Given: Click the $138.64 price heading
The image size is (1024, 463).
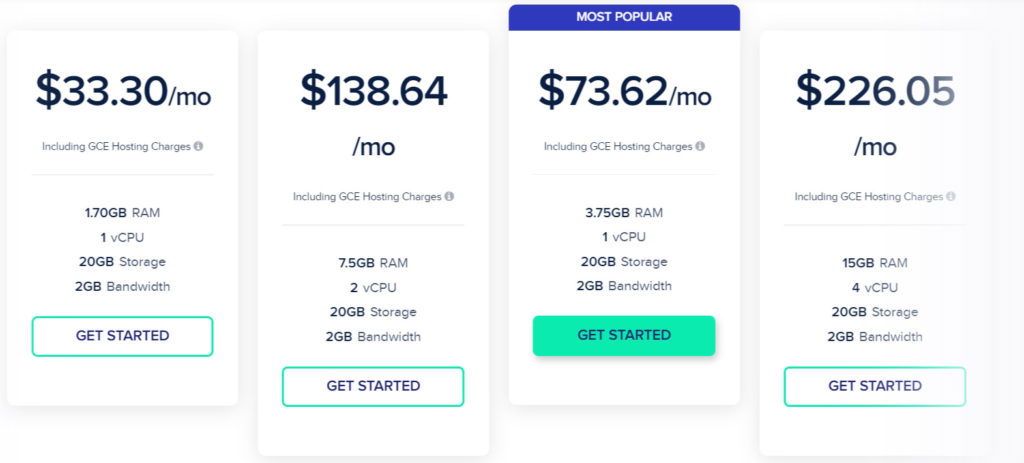Looking at the screenshot, I should (x=374, y=91).
